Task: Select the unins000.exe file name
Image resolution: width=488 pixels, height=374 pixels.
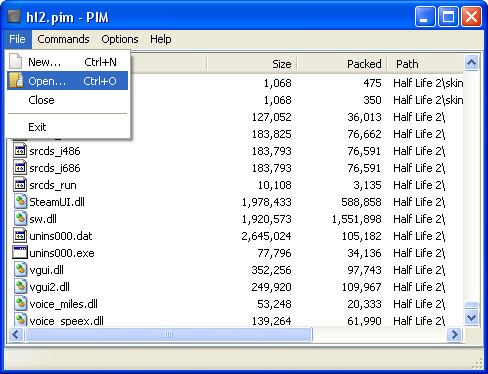Action: [x=62, y=253]
